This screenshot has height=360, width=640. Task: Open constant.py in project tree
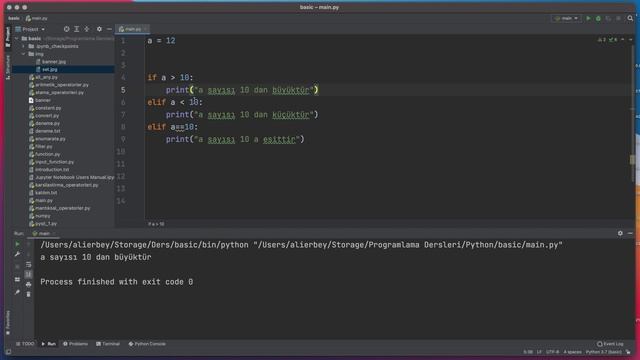(x=48, y=108)
